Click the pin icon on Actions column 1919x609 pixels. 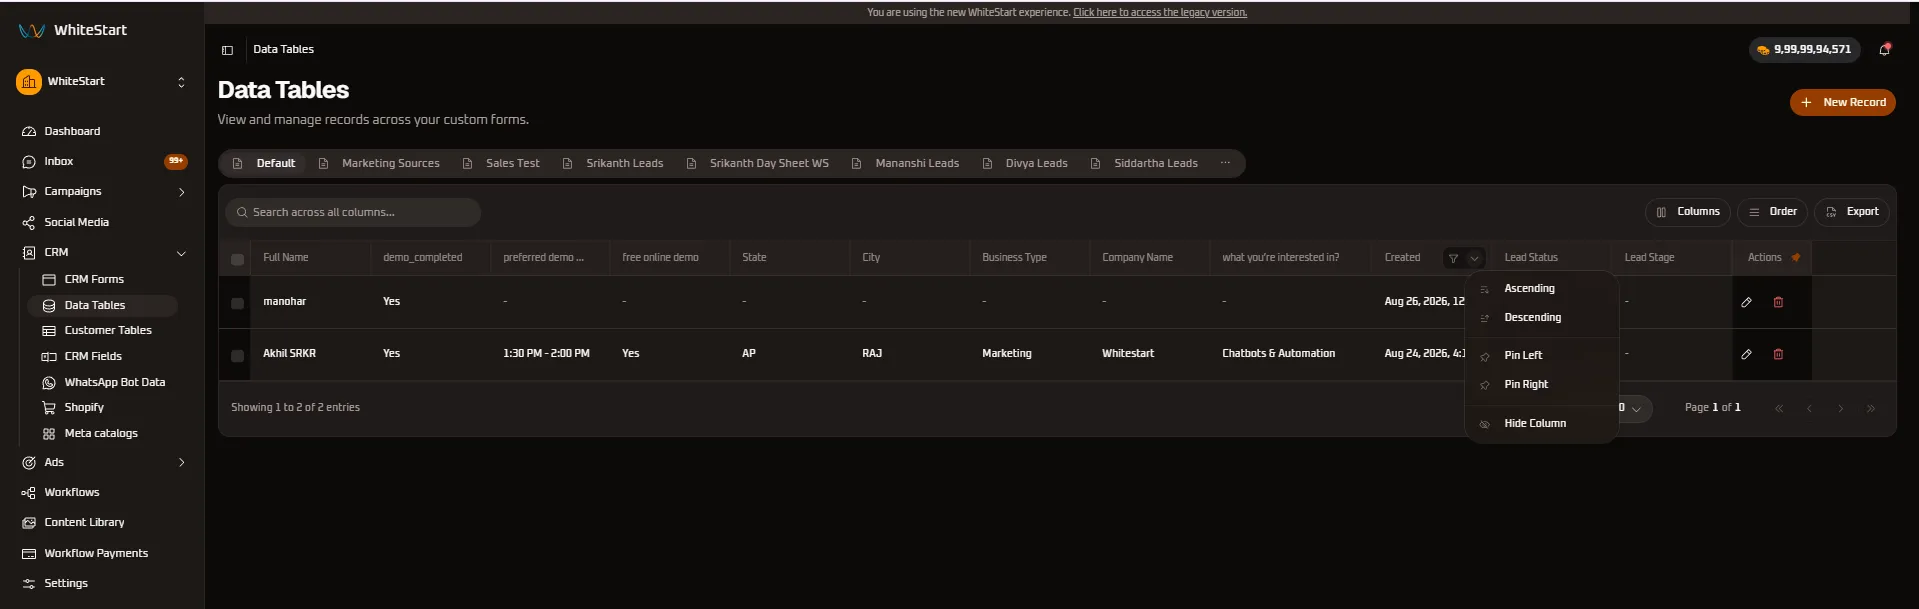[1796, 257]
